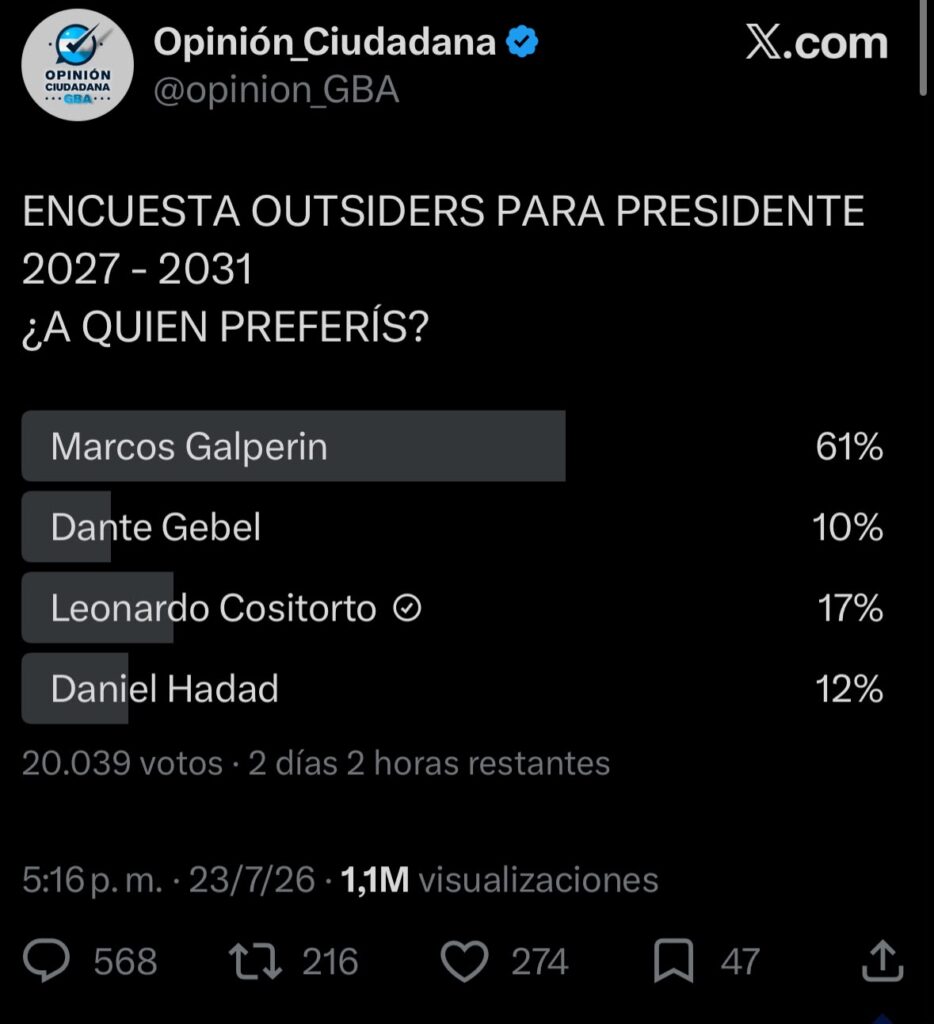Viewport: 934px width, 1024px height.
Task: Click the 61% result bar
Action: tap(293, 447)
